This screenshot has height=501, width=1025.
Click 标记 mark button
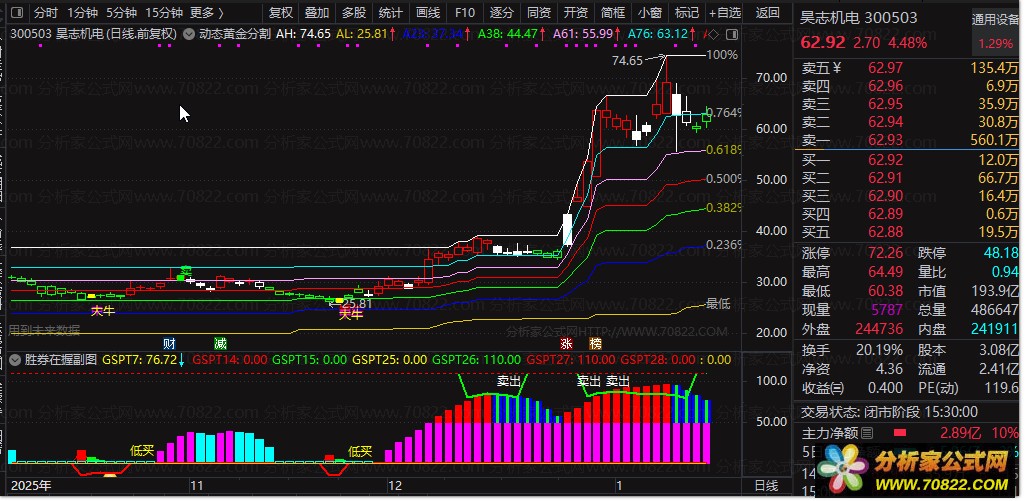coord(687,12)
